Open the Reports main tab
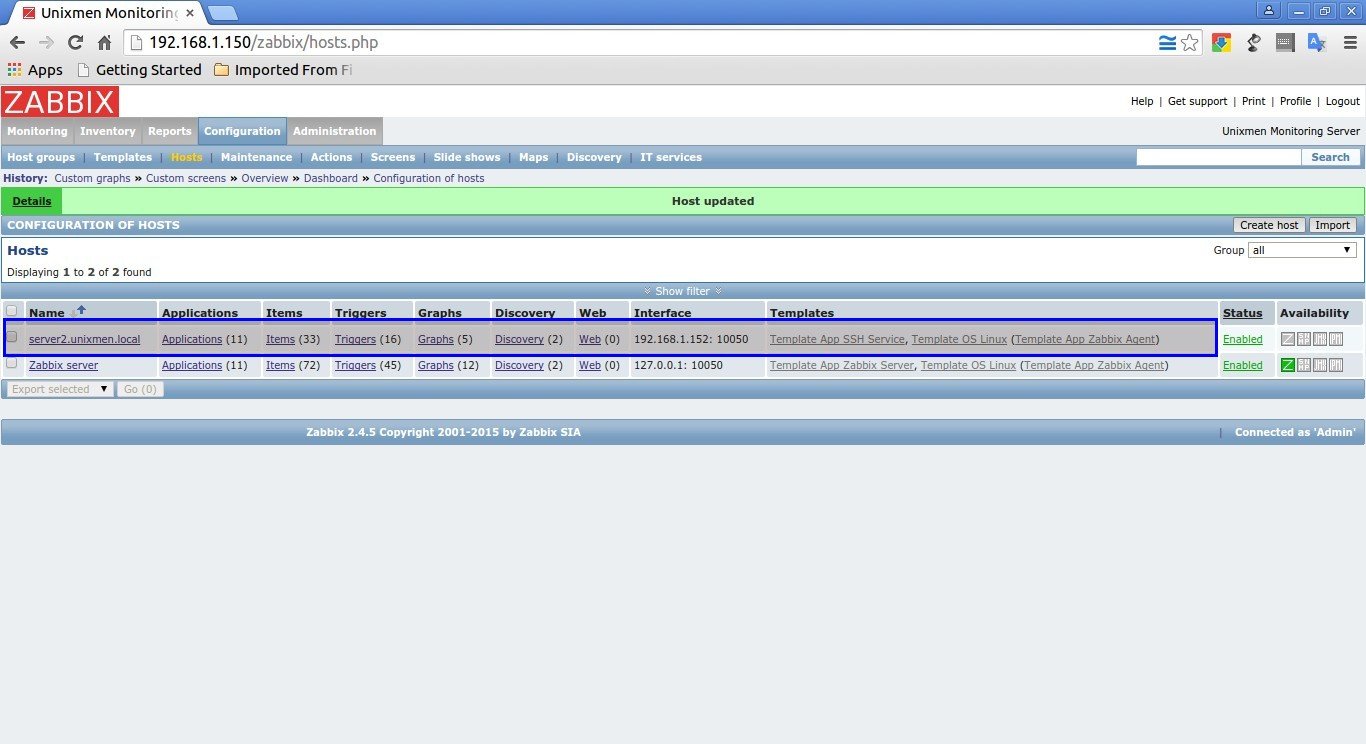The width and height of the screenshot is (1366, 744). (x=170, y=131)
